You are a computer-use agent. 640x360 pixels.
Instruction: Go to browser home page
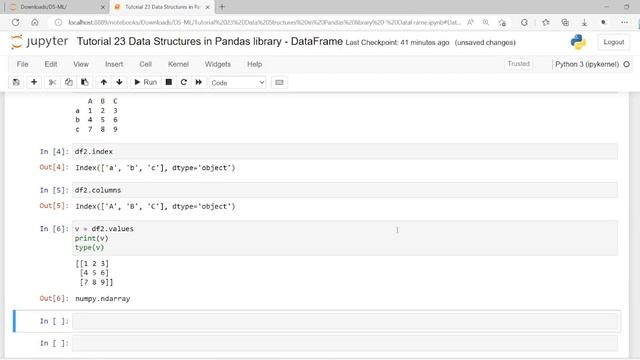point(35,22)
